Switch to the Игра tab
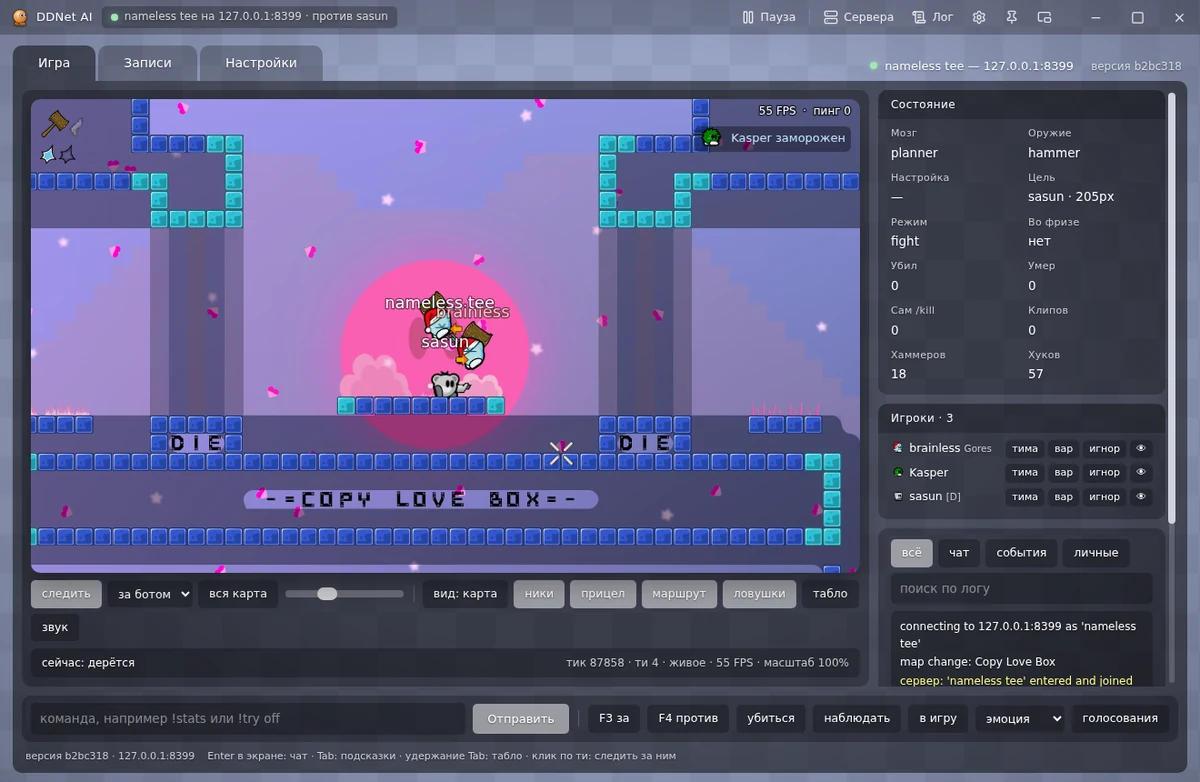Viewport: 1200px width, 782px height. click(x=54, y=63)
